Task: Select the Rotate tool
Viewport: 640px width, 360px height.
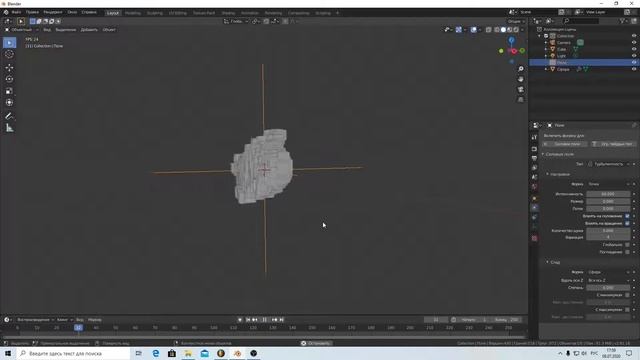Action: pos(9,79)
